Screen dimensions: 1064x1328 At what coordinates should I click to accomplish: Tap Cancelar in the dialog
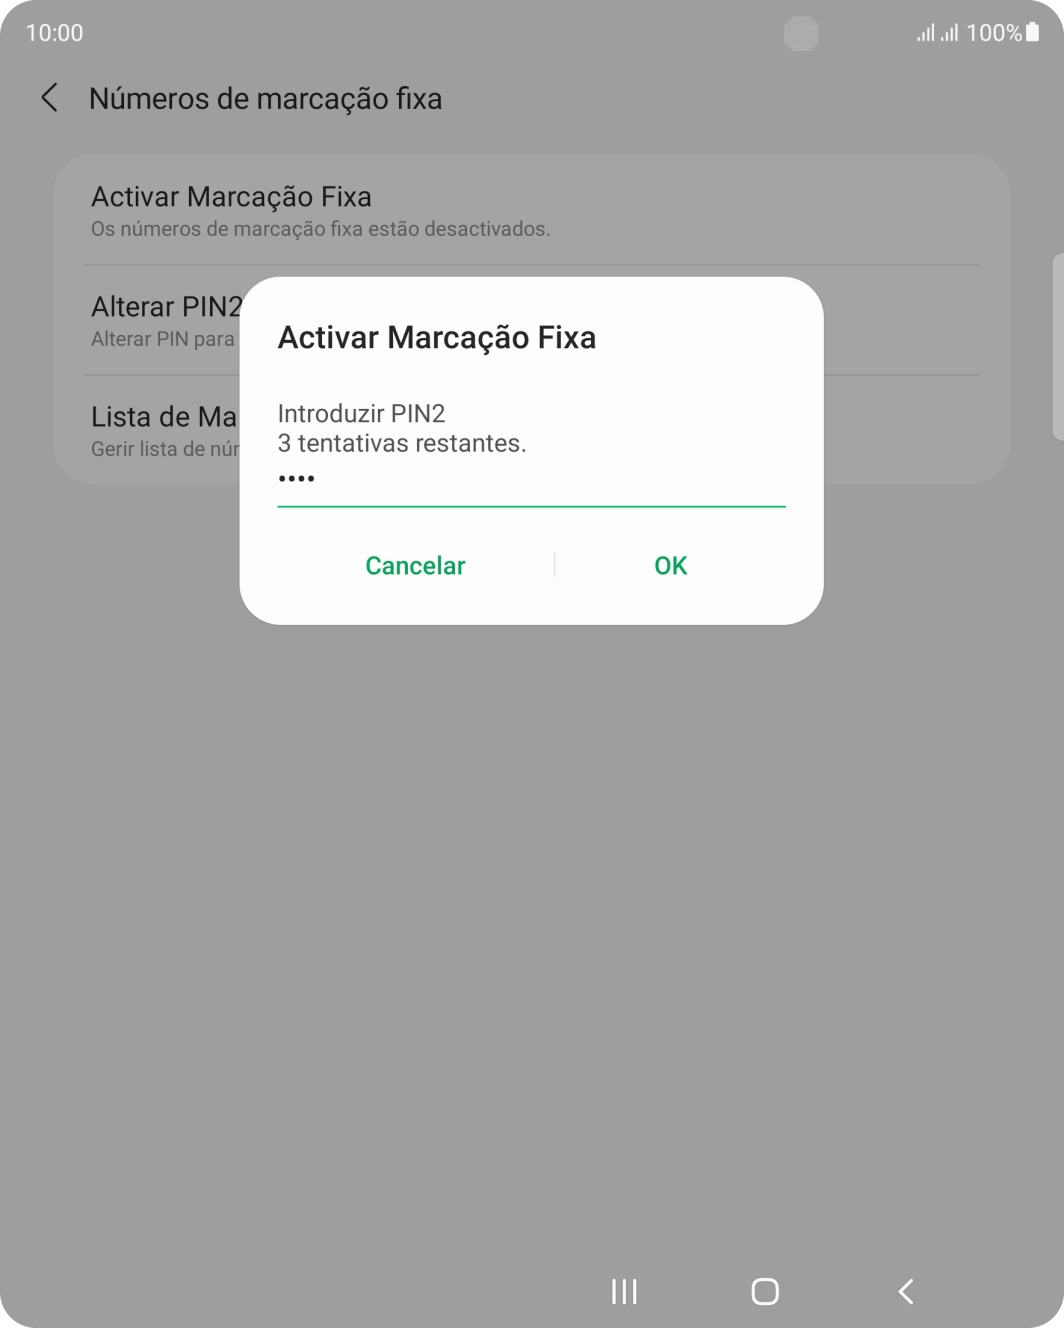[x=414, y=565]
